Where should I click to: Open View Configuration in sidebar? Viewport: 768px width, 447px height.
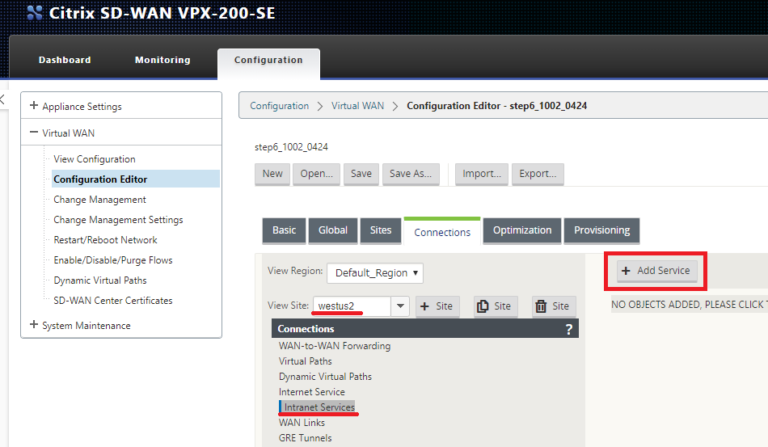(x=95, y=159)
